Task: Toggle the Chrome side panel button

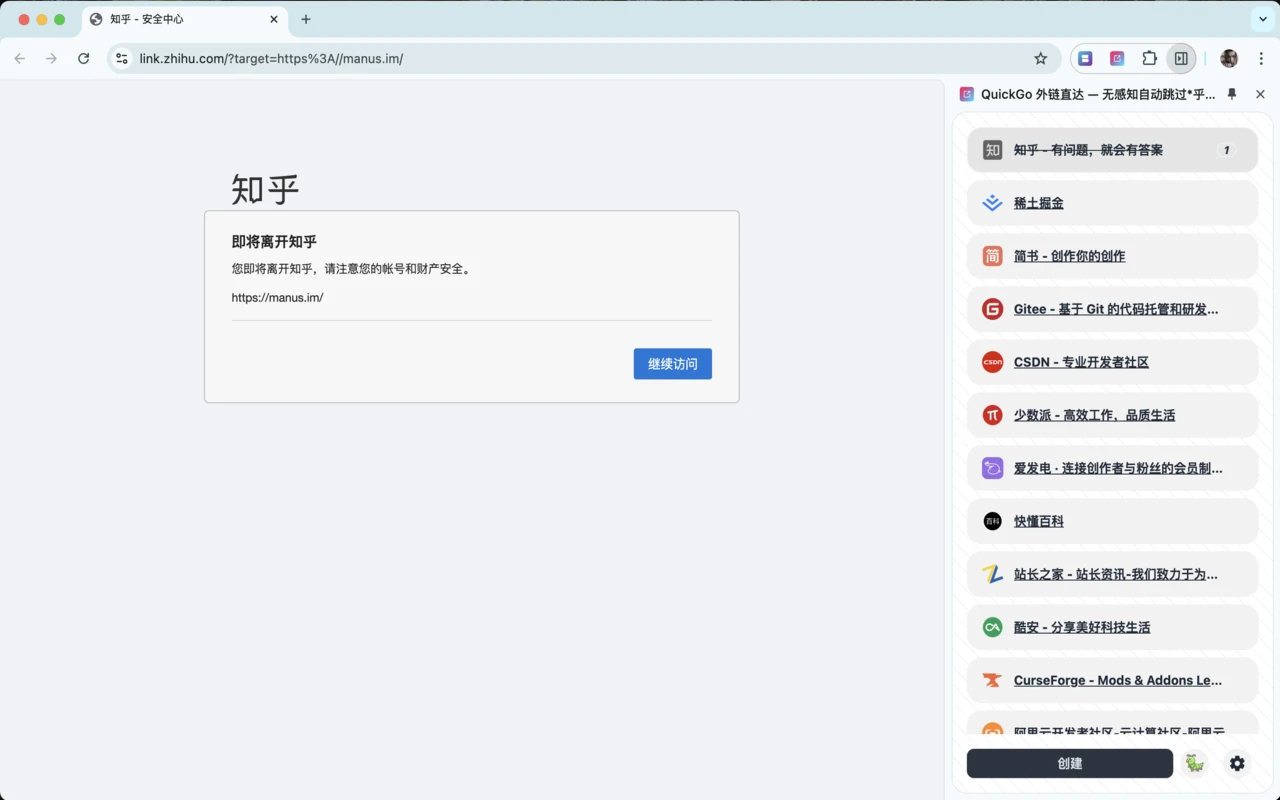Action: point(1181,59)
